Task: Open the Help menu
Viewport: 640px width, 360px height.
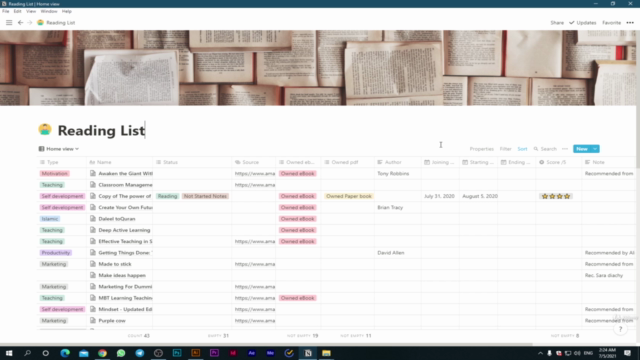Action: click(x=67, y=11)
